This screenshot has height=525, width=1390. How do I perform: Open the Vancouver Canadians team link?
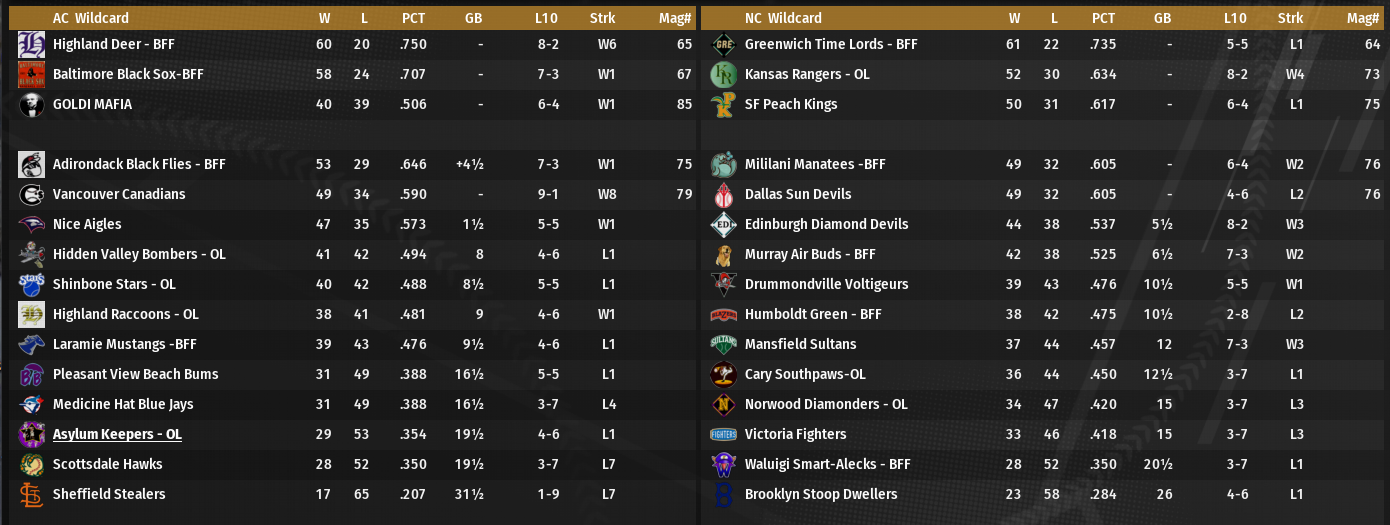tap(119, 194)
